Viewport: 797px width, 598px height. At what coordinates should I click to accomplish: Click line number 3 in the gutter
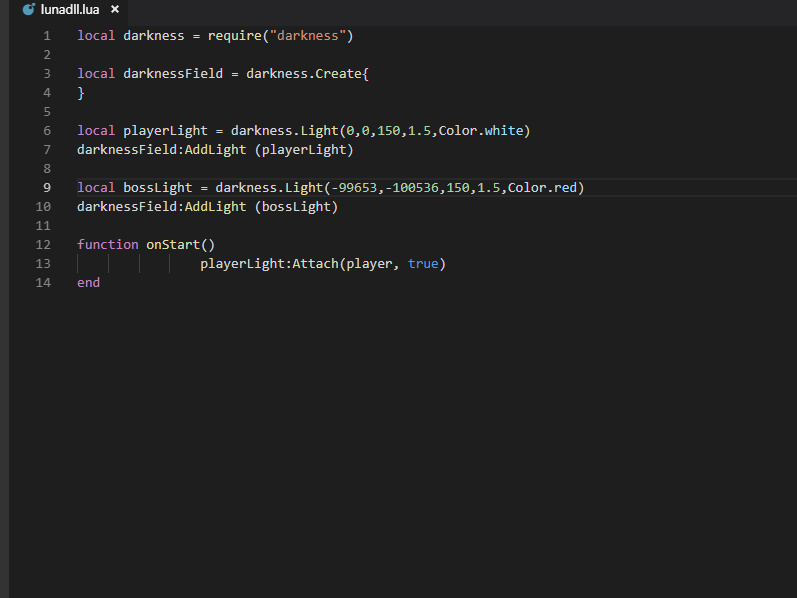(47, 74)
